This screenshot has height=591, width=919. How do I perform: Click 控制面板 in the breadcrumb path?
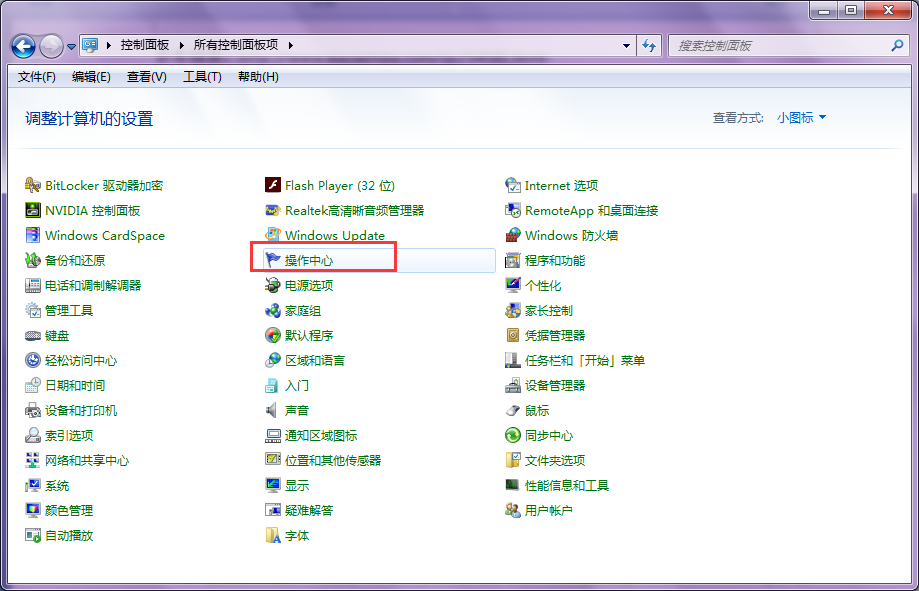(145, 45)
